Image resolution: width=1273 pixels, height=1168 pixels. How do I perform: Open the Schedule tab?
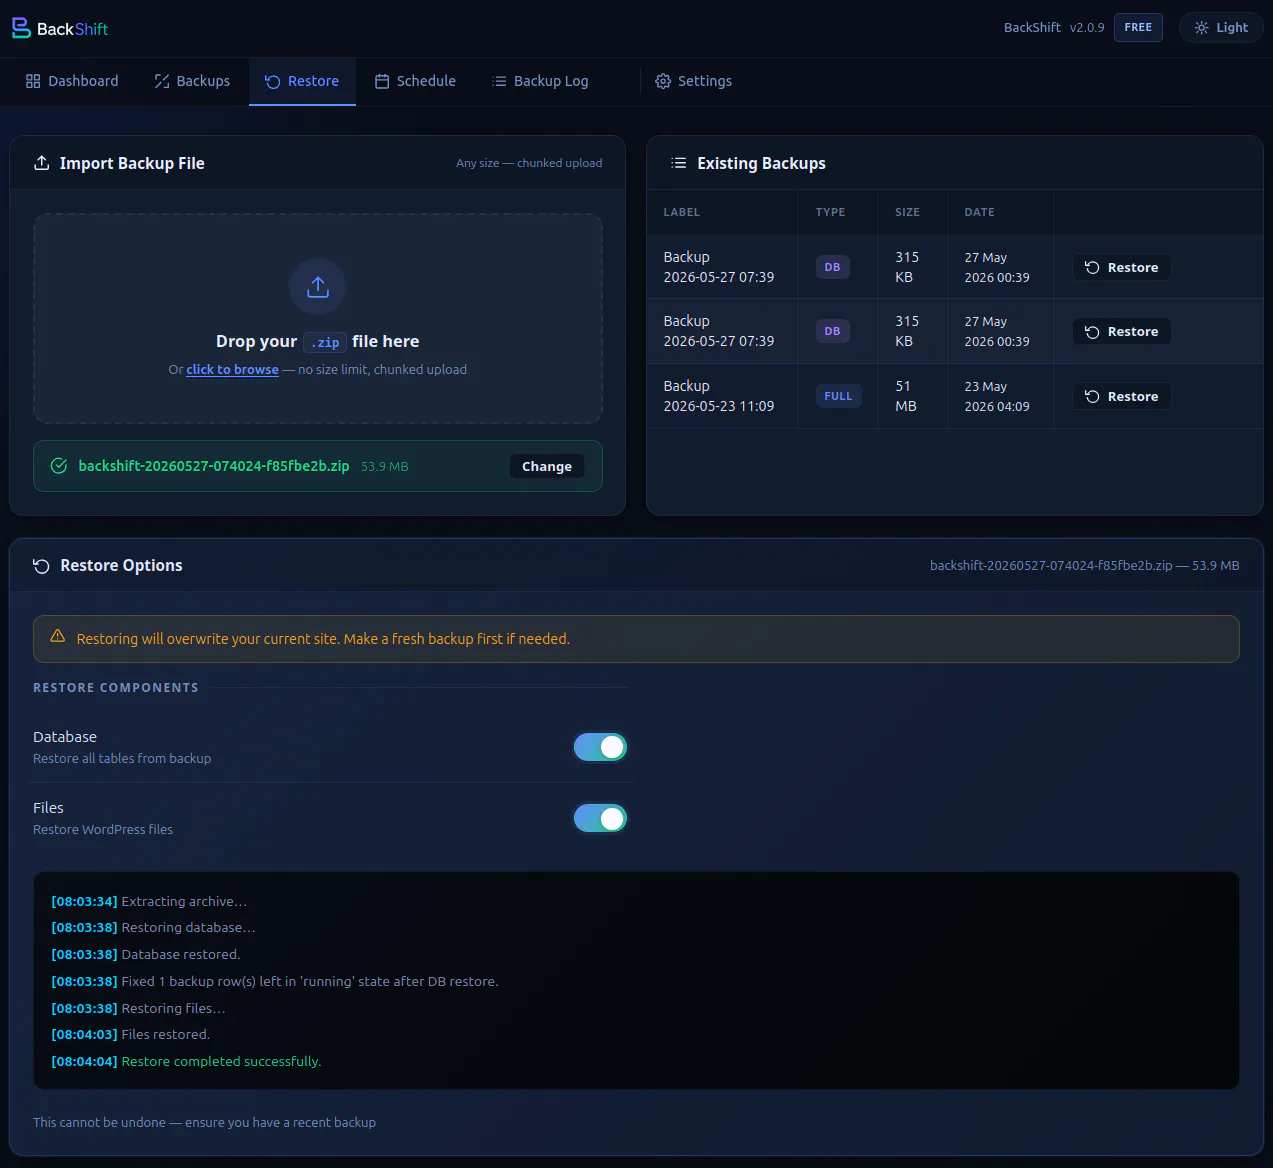[415, 81]
